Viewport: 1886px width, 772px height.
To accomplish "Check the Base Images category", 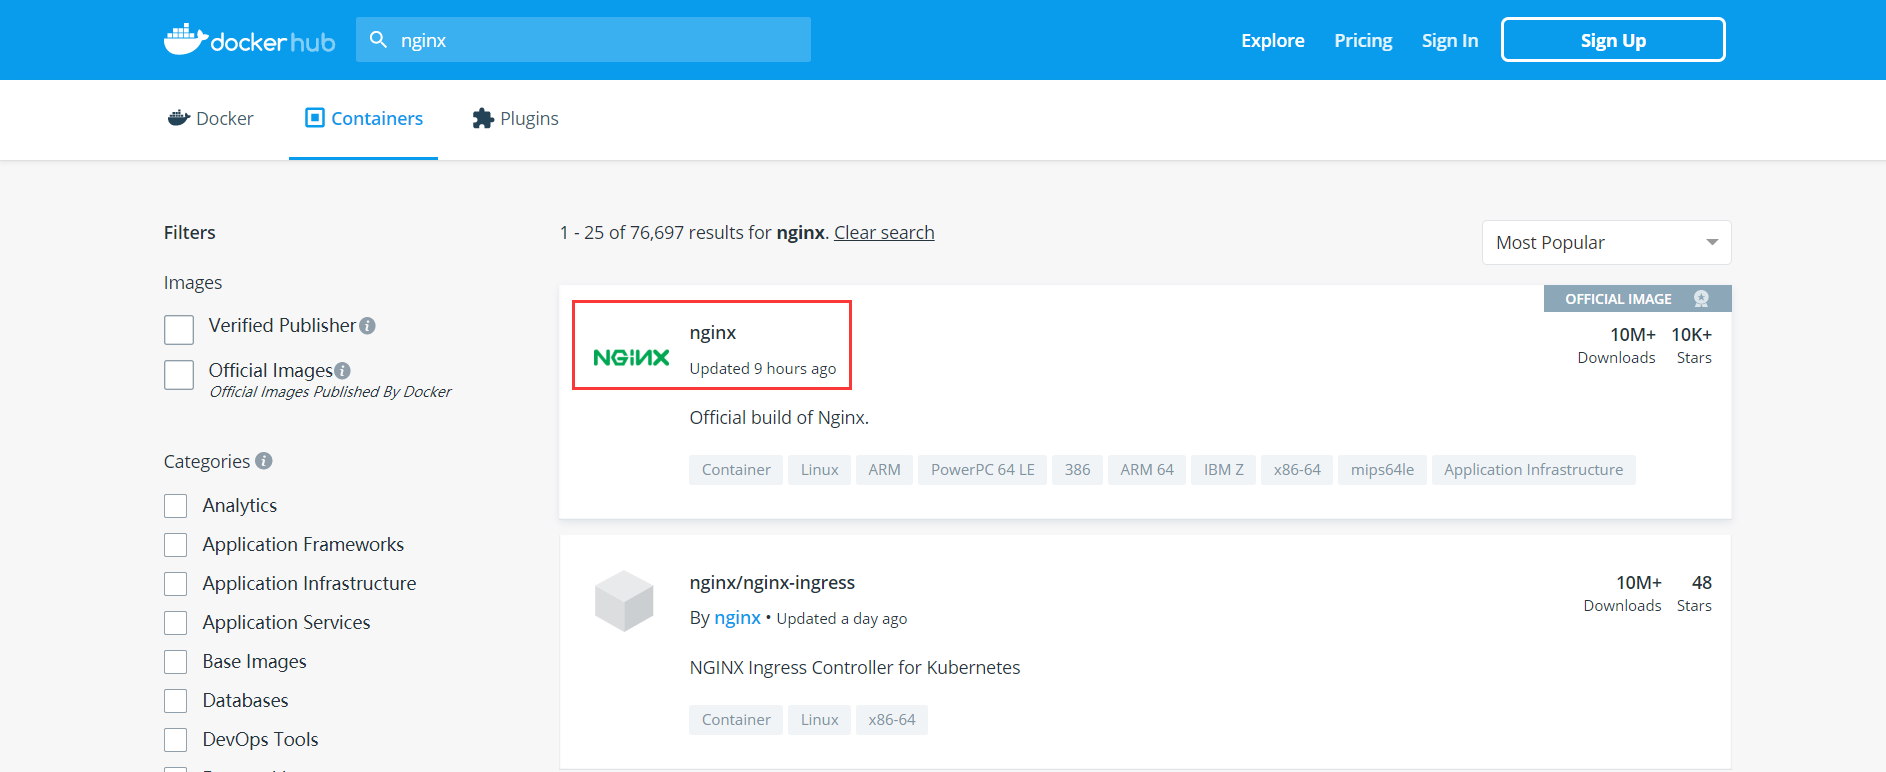I will click(x=176, y=662).
